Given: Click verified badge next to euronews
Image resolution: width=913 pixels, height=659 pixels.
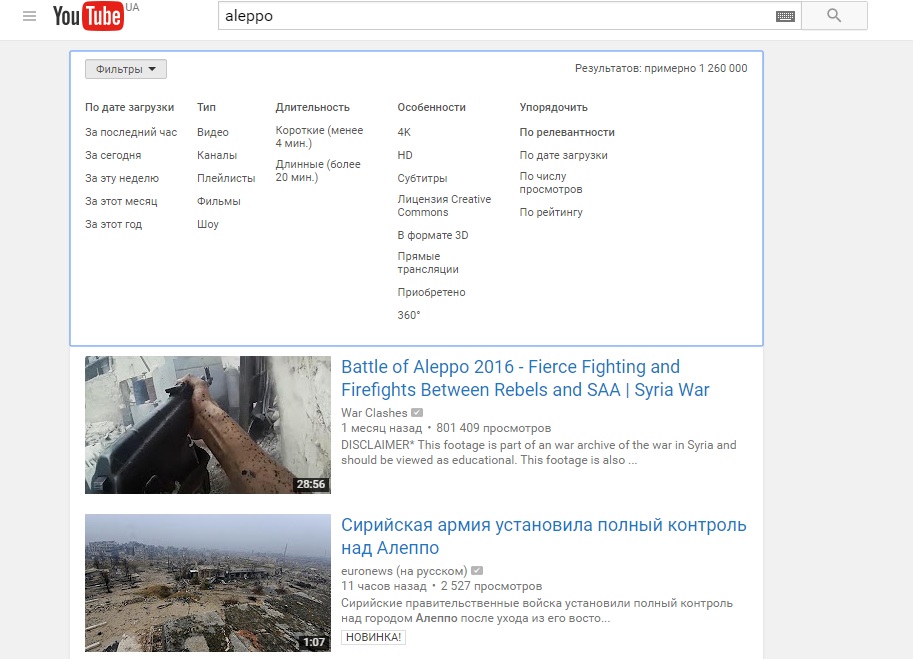Looking at the screenshot, I should tap(477, 571).
